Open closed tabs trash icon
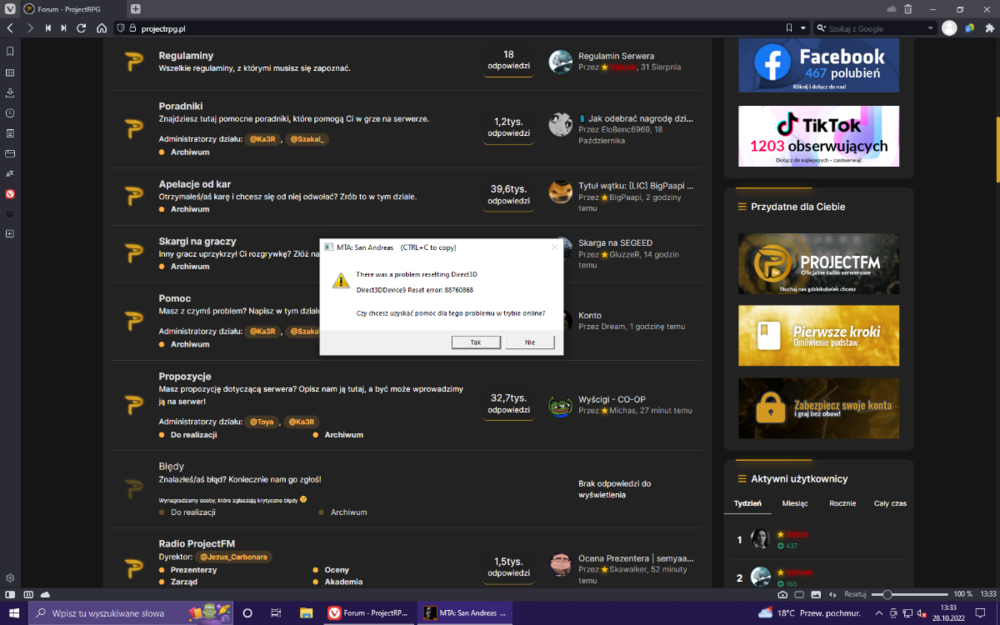 tap(908, 9)
